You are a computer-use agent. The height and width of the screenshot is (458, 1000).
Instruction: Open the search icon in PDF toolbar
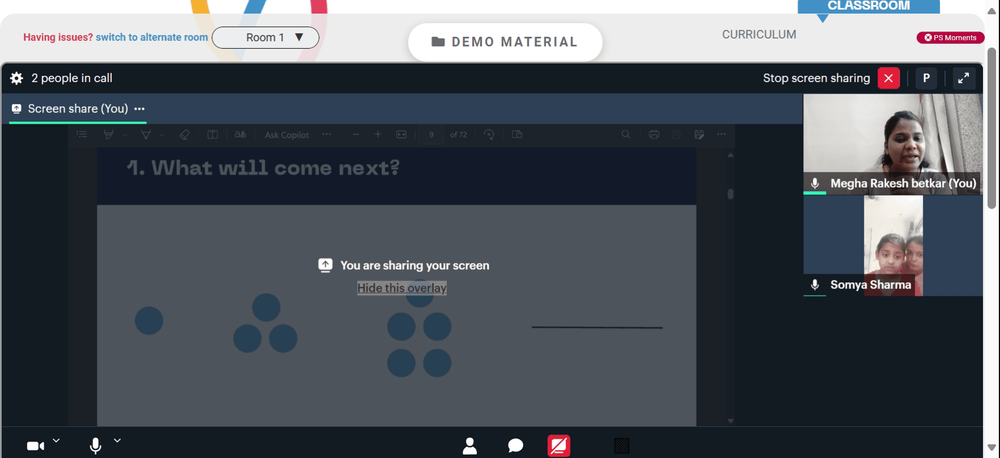(626, 135)
